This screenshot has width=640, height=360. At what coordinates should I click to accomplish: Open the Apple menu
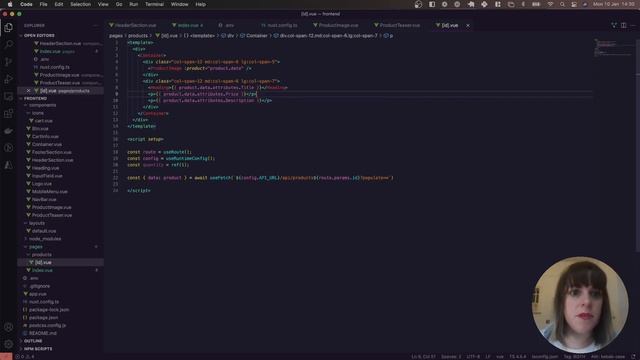coord(10,4)
